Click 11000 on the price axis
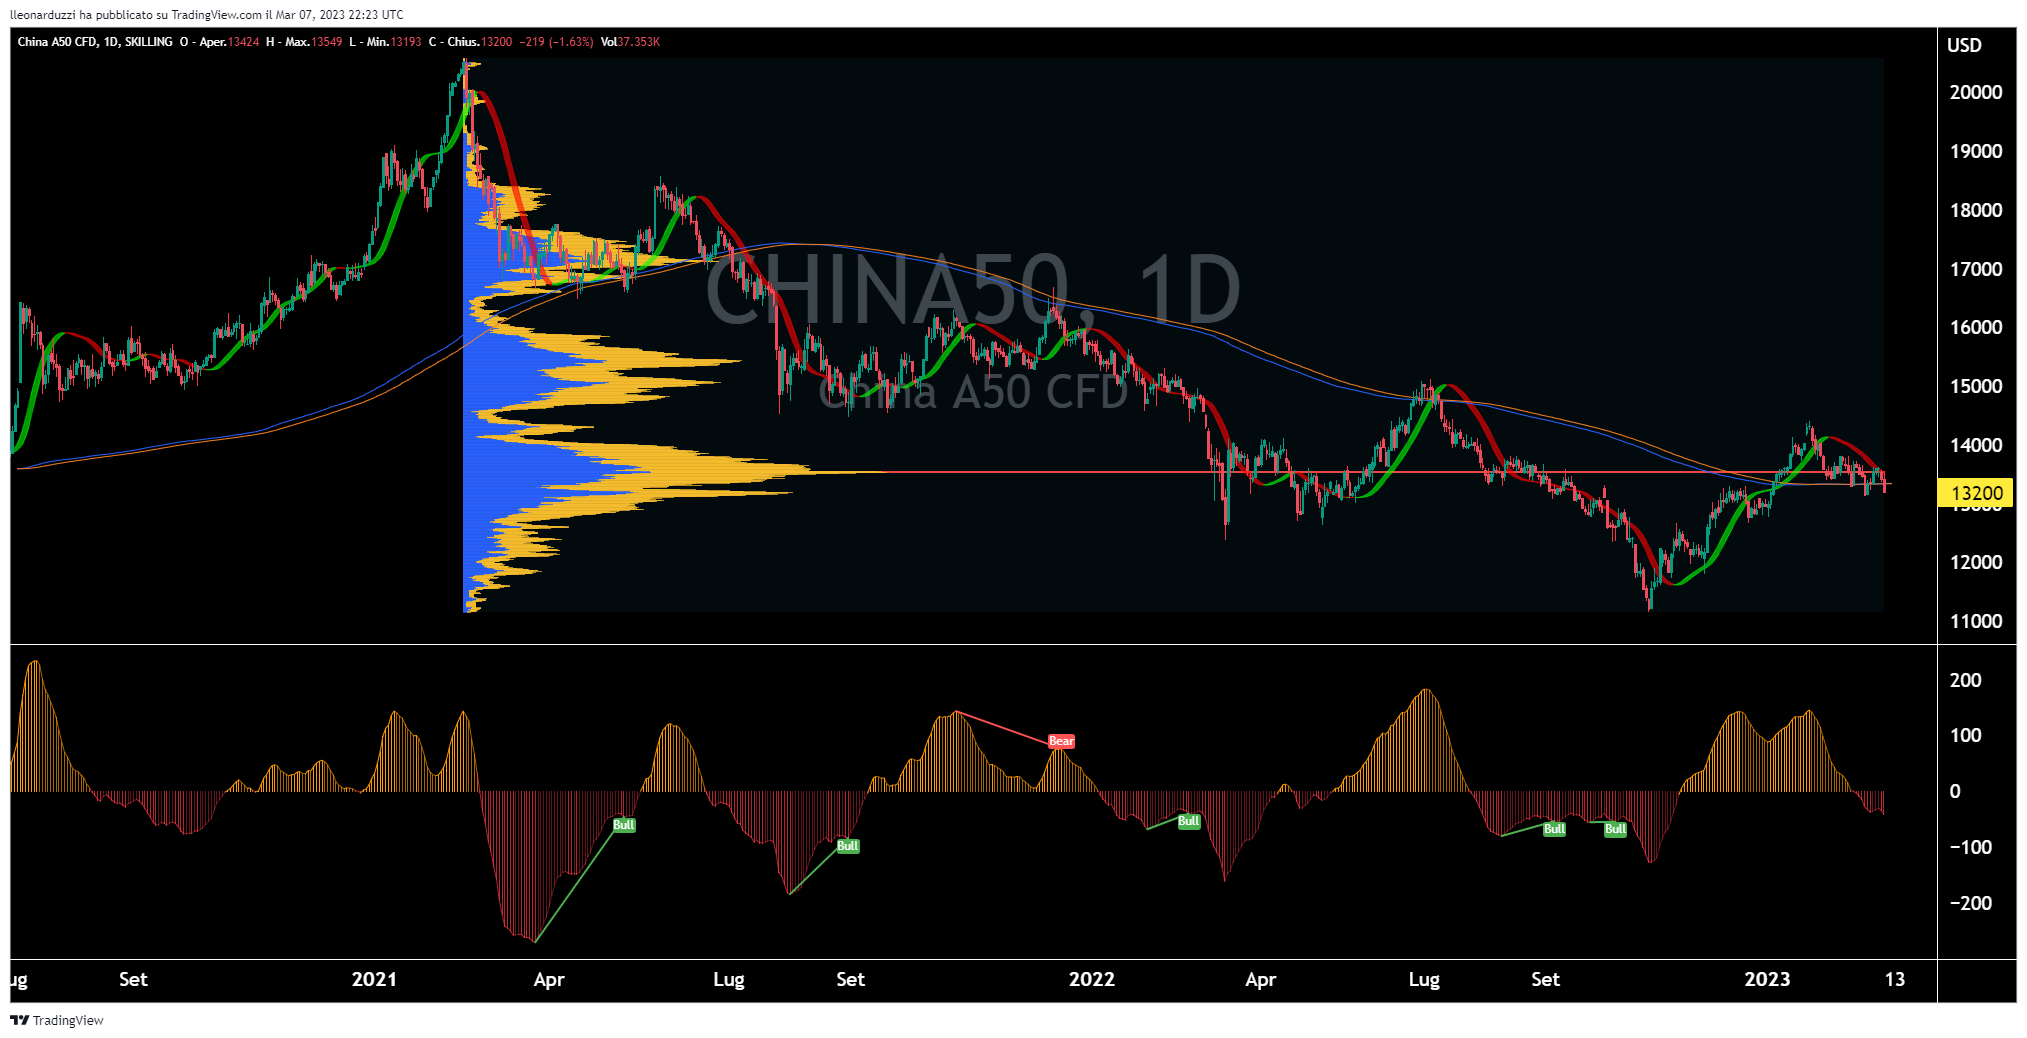 1976,621
